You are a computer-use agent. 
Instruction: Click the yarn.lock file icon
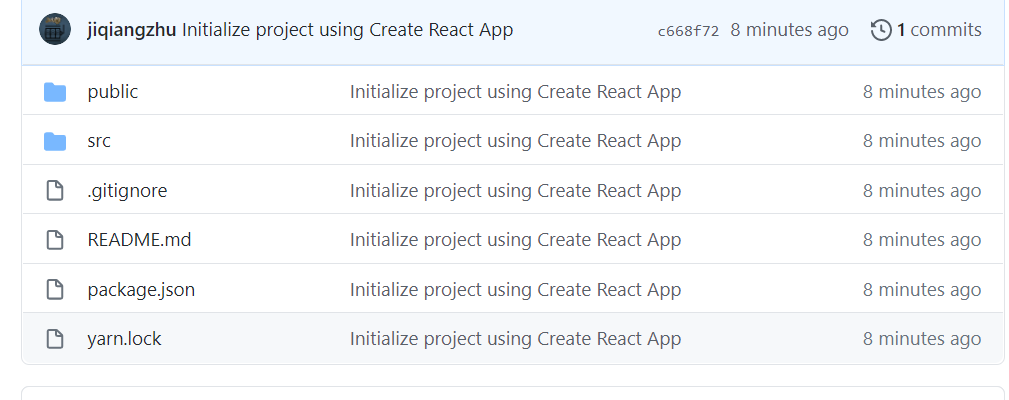[x=55, y=339]
